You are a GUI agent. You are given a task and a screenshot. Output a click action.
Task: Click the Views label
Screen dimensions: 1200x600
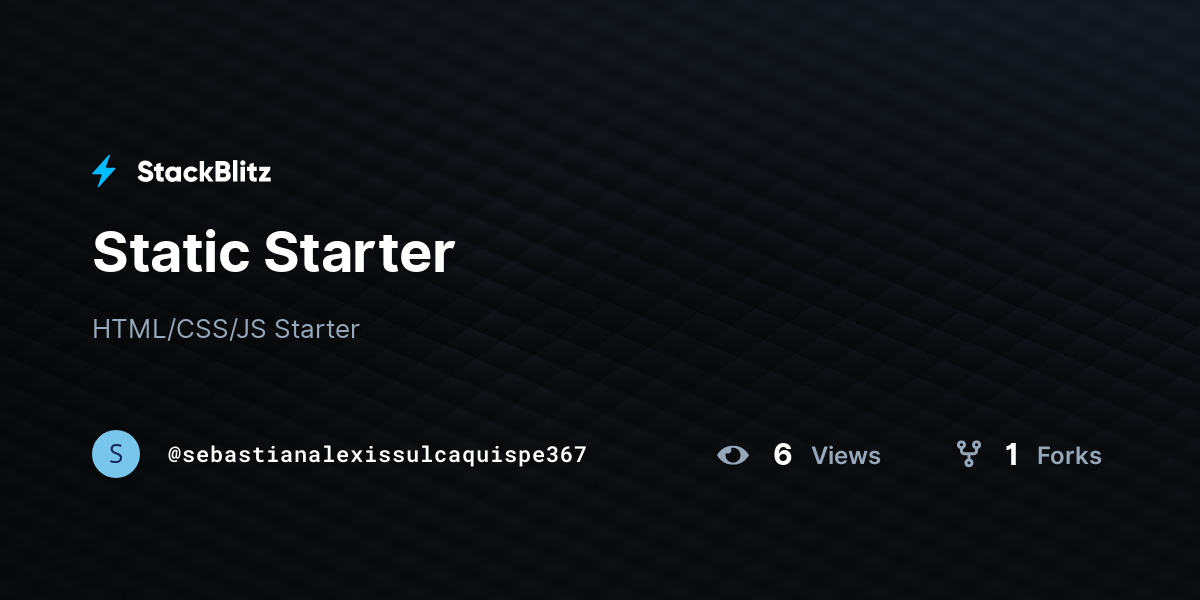(x=846, y=456)
